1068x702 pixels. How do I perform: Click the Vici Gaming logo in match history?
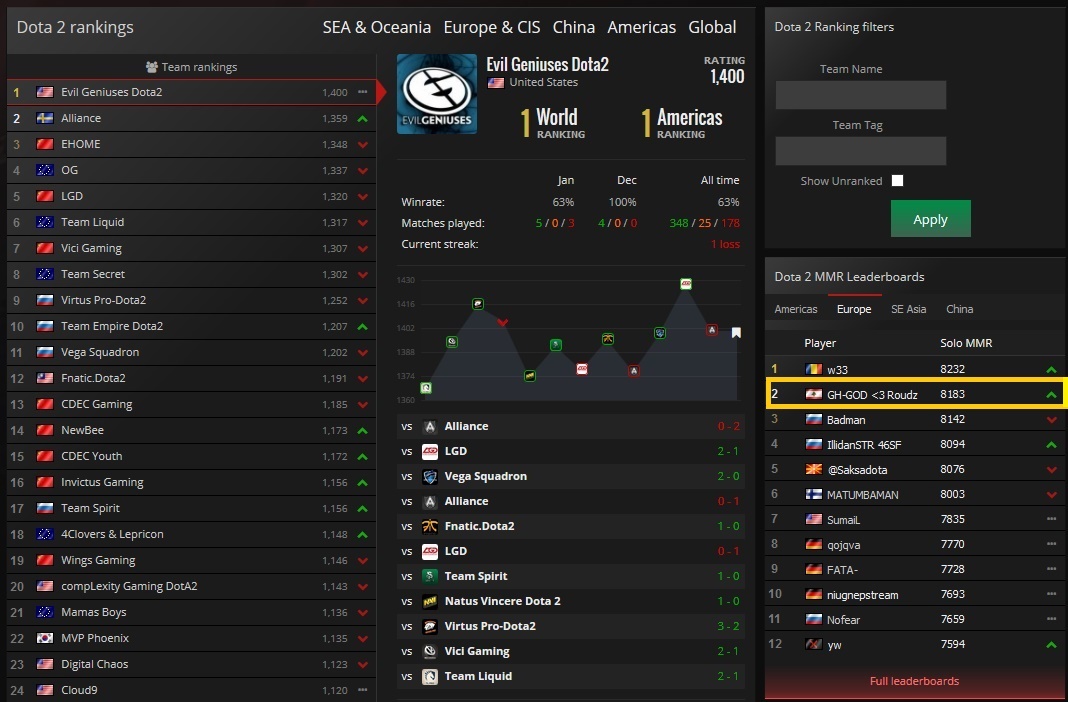(x=429, y=650)
